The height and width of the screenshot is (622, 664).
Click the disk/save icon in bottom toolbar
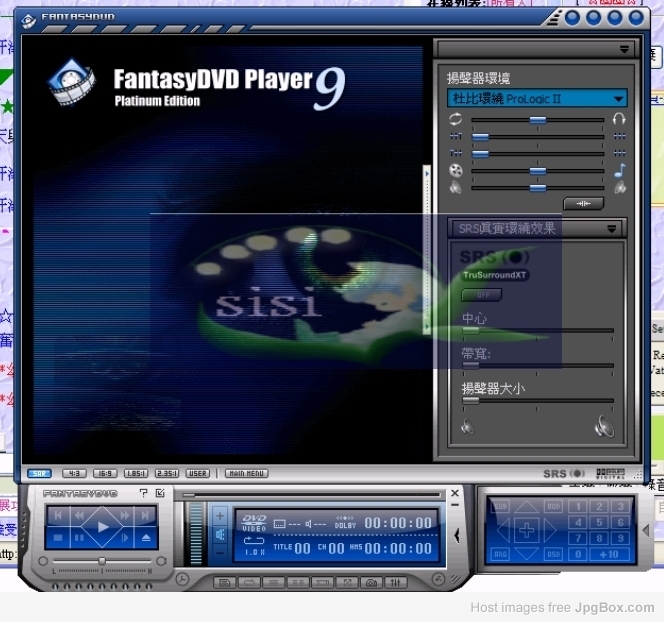[x=224, y=583]
